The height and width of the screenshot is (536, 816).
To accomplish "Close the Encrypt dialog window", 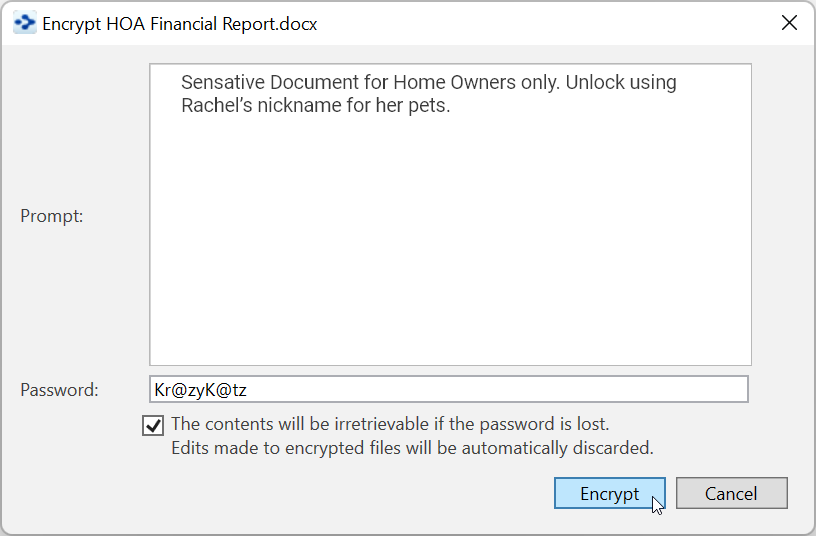I will [x=789, y=23].
